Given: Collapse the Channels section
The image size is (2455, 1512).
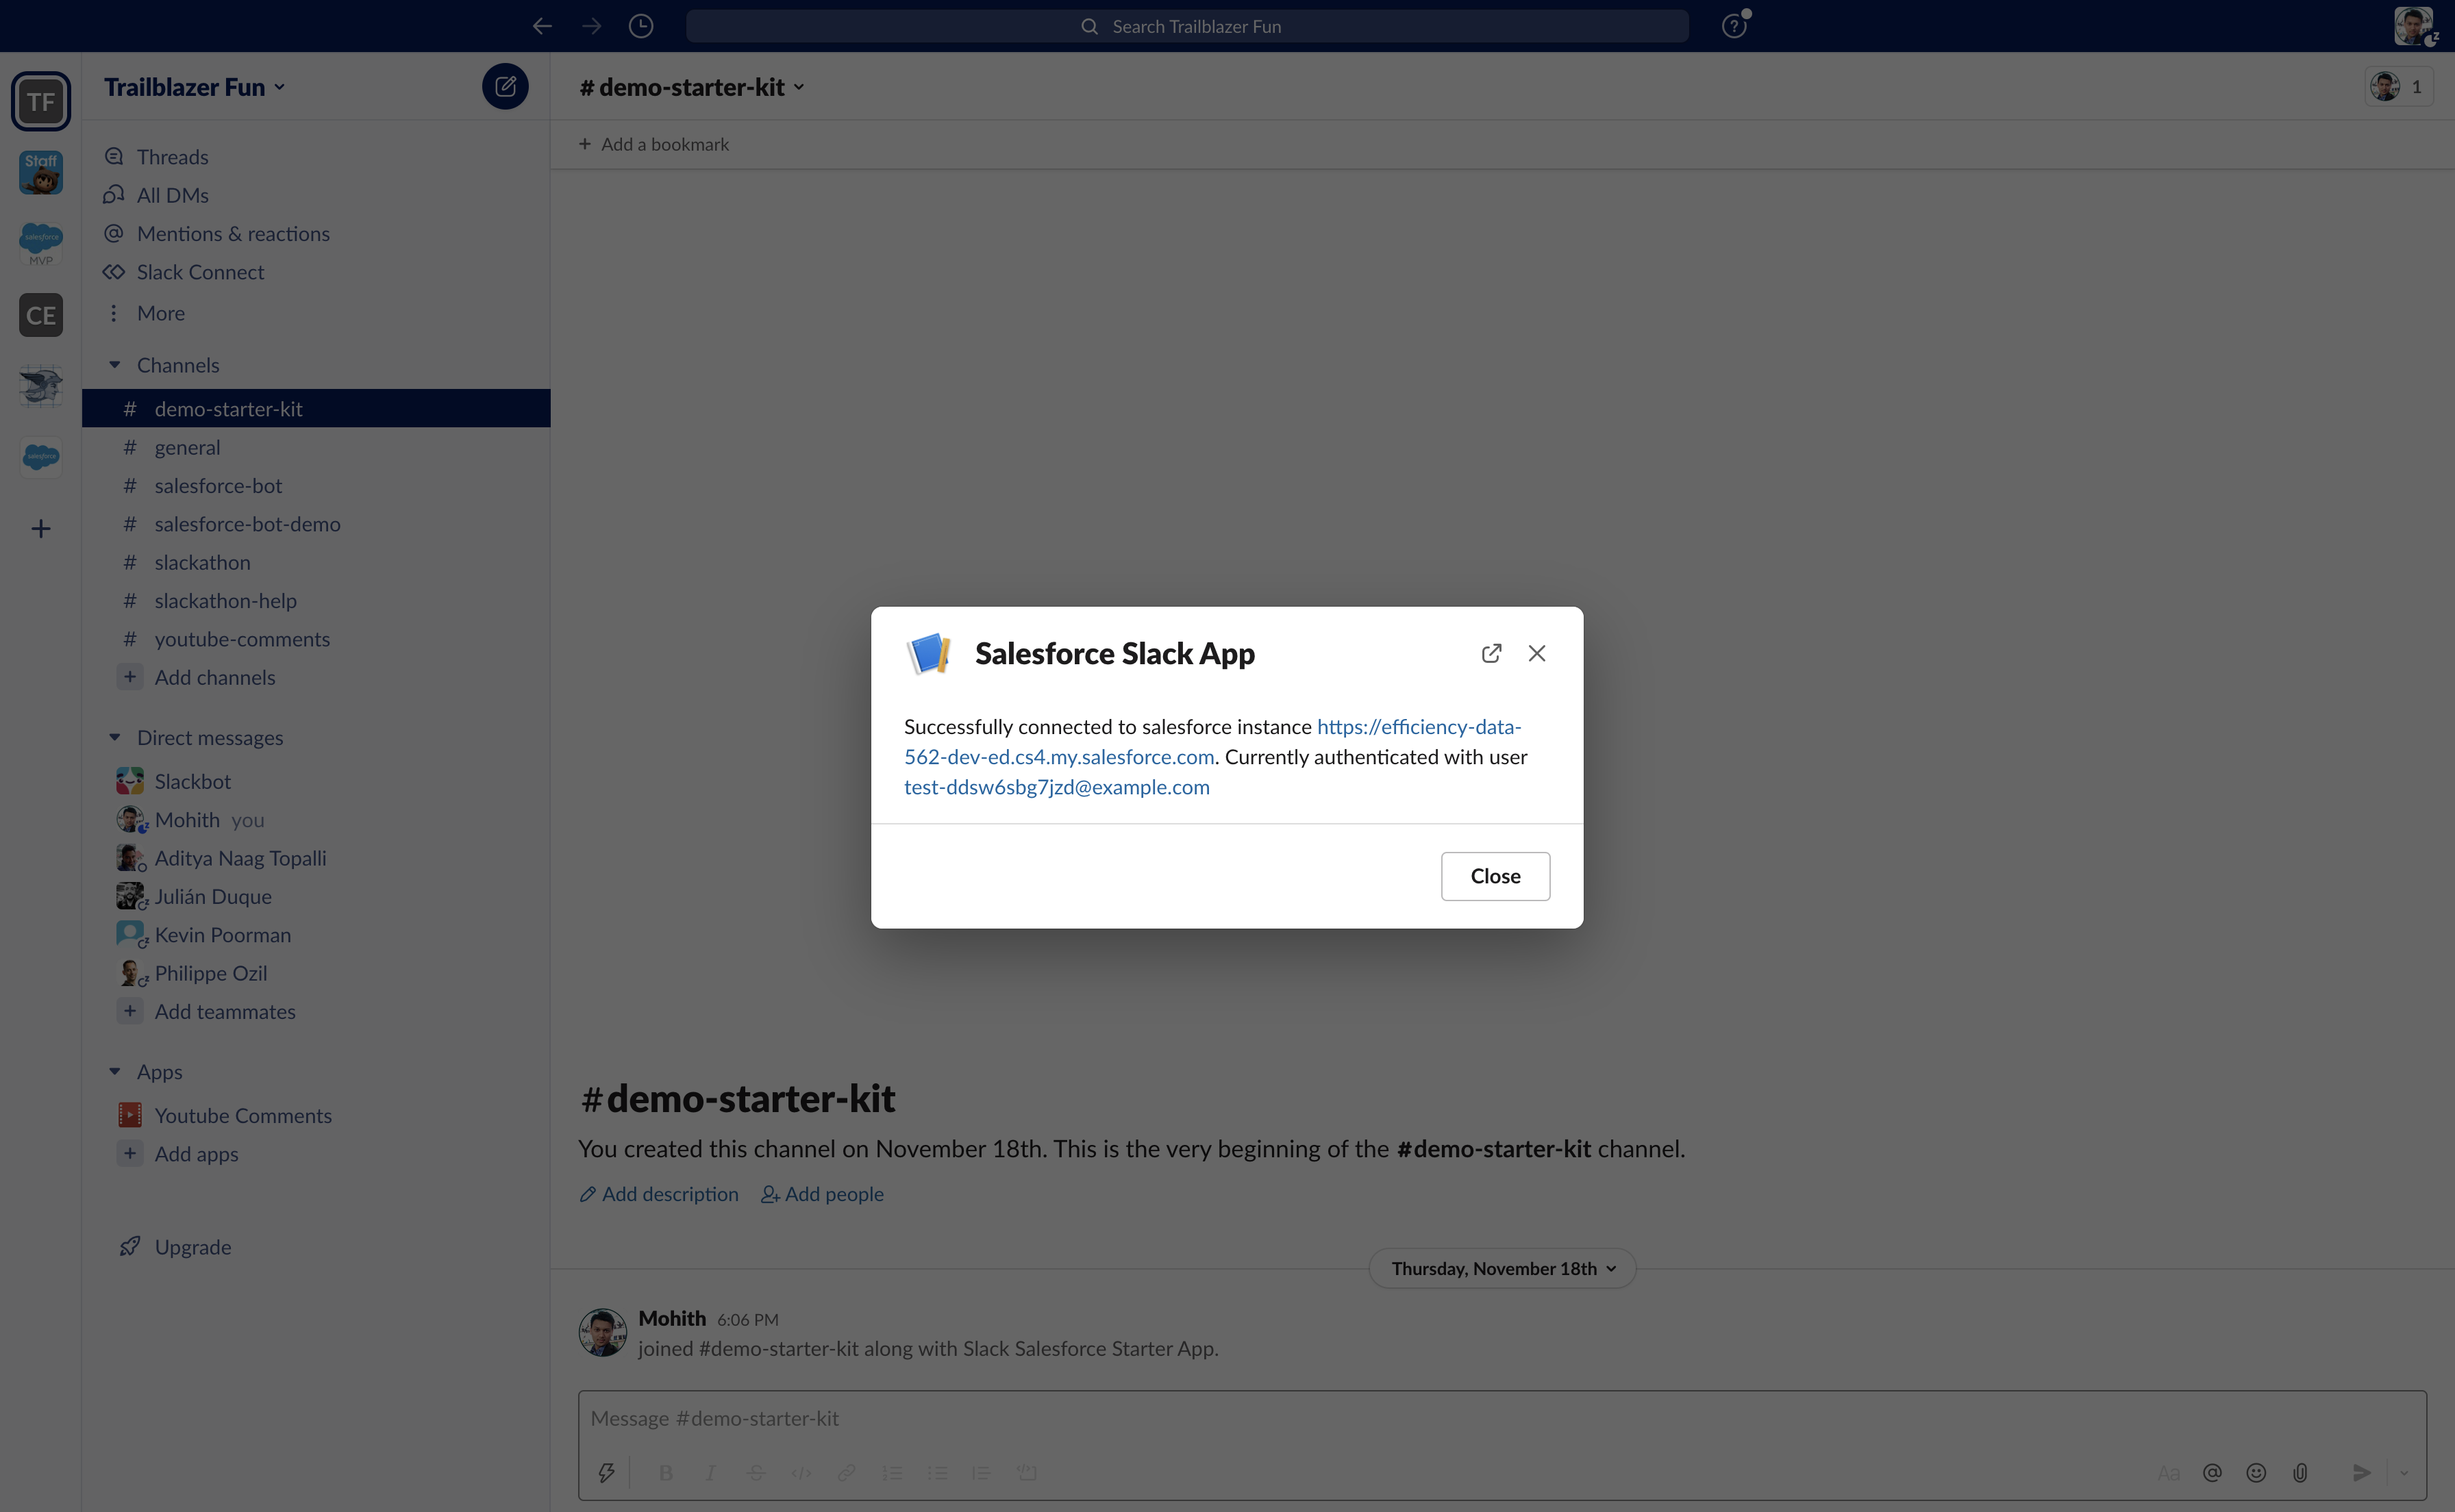Looking at the screenshot, I should (x=115, y=365).
